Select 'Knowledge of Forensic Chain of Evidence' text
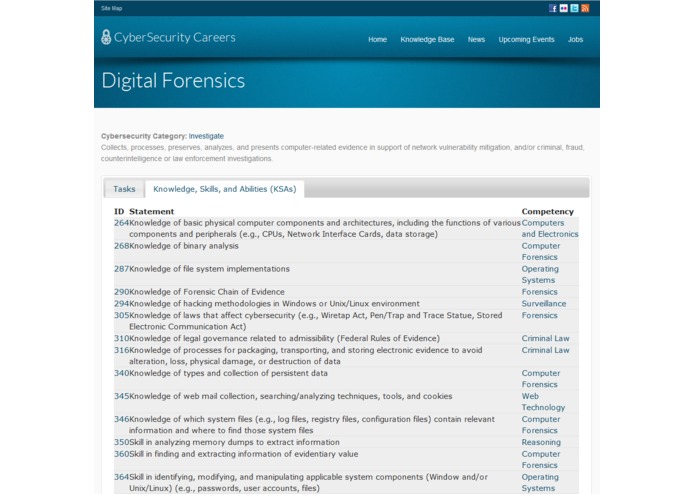 [207, 292]
